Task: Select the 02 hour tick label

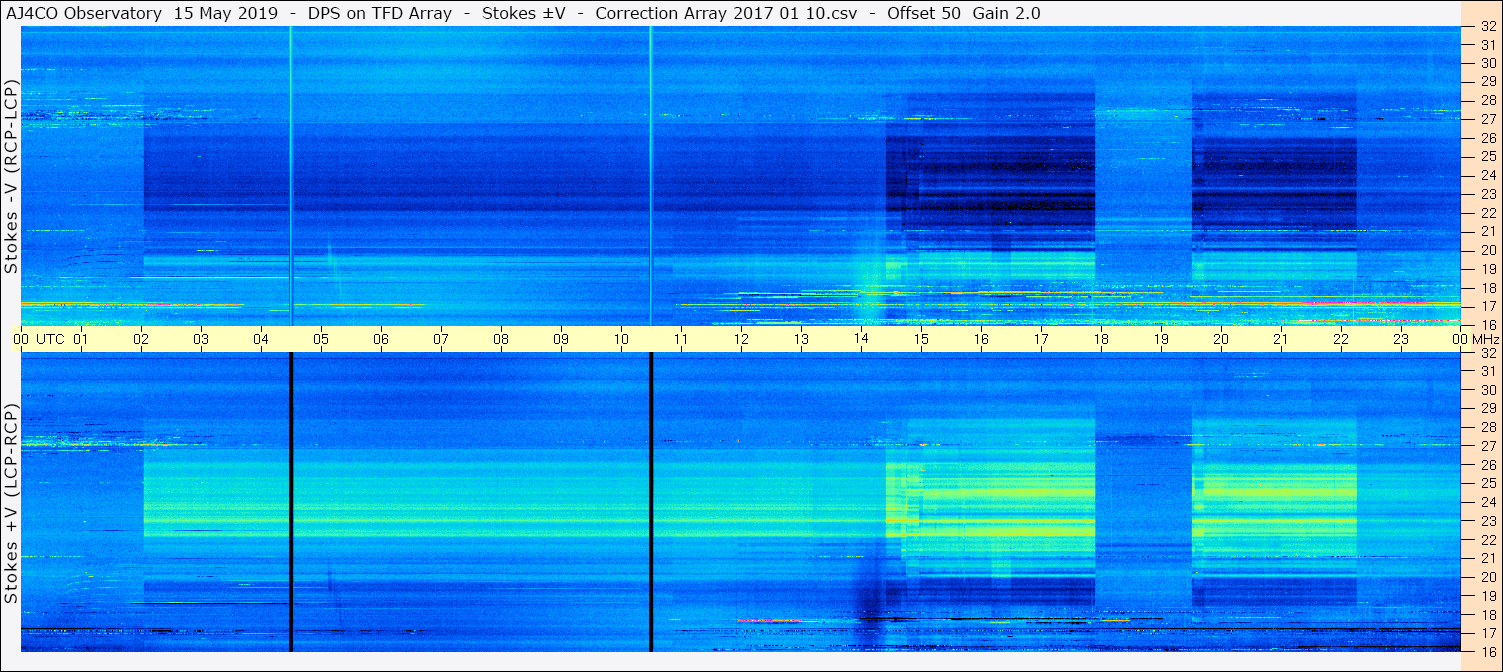Action: pos(141,339)
